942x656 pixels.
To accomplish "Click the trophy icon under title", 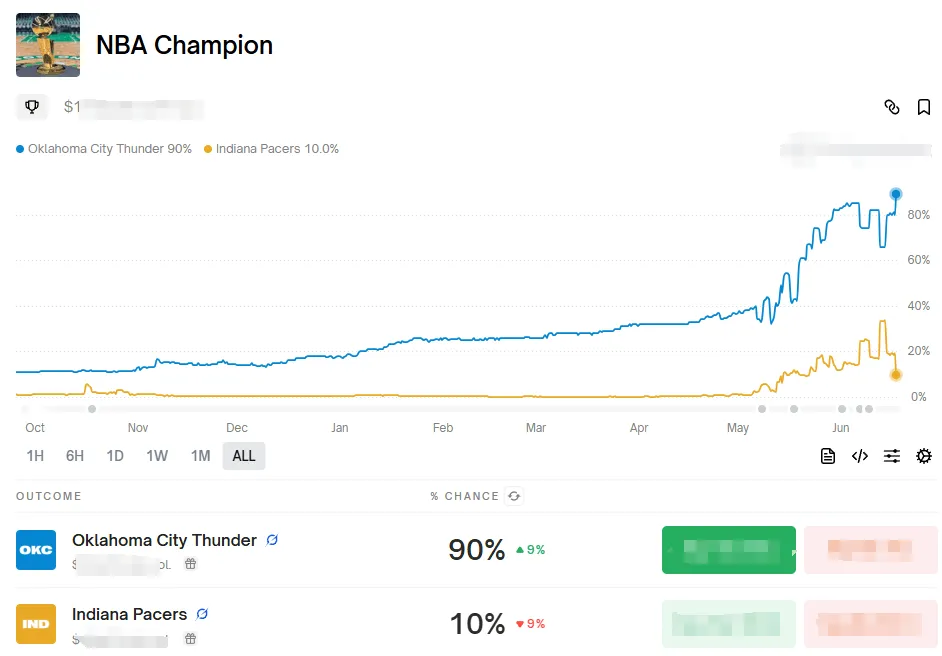I will [x=32, y=107].
